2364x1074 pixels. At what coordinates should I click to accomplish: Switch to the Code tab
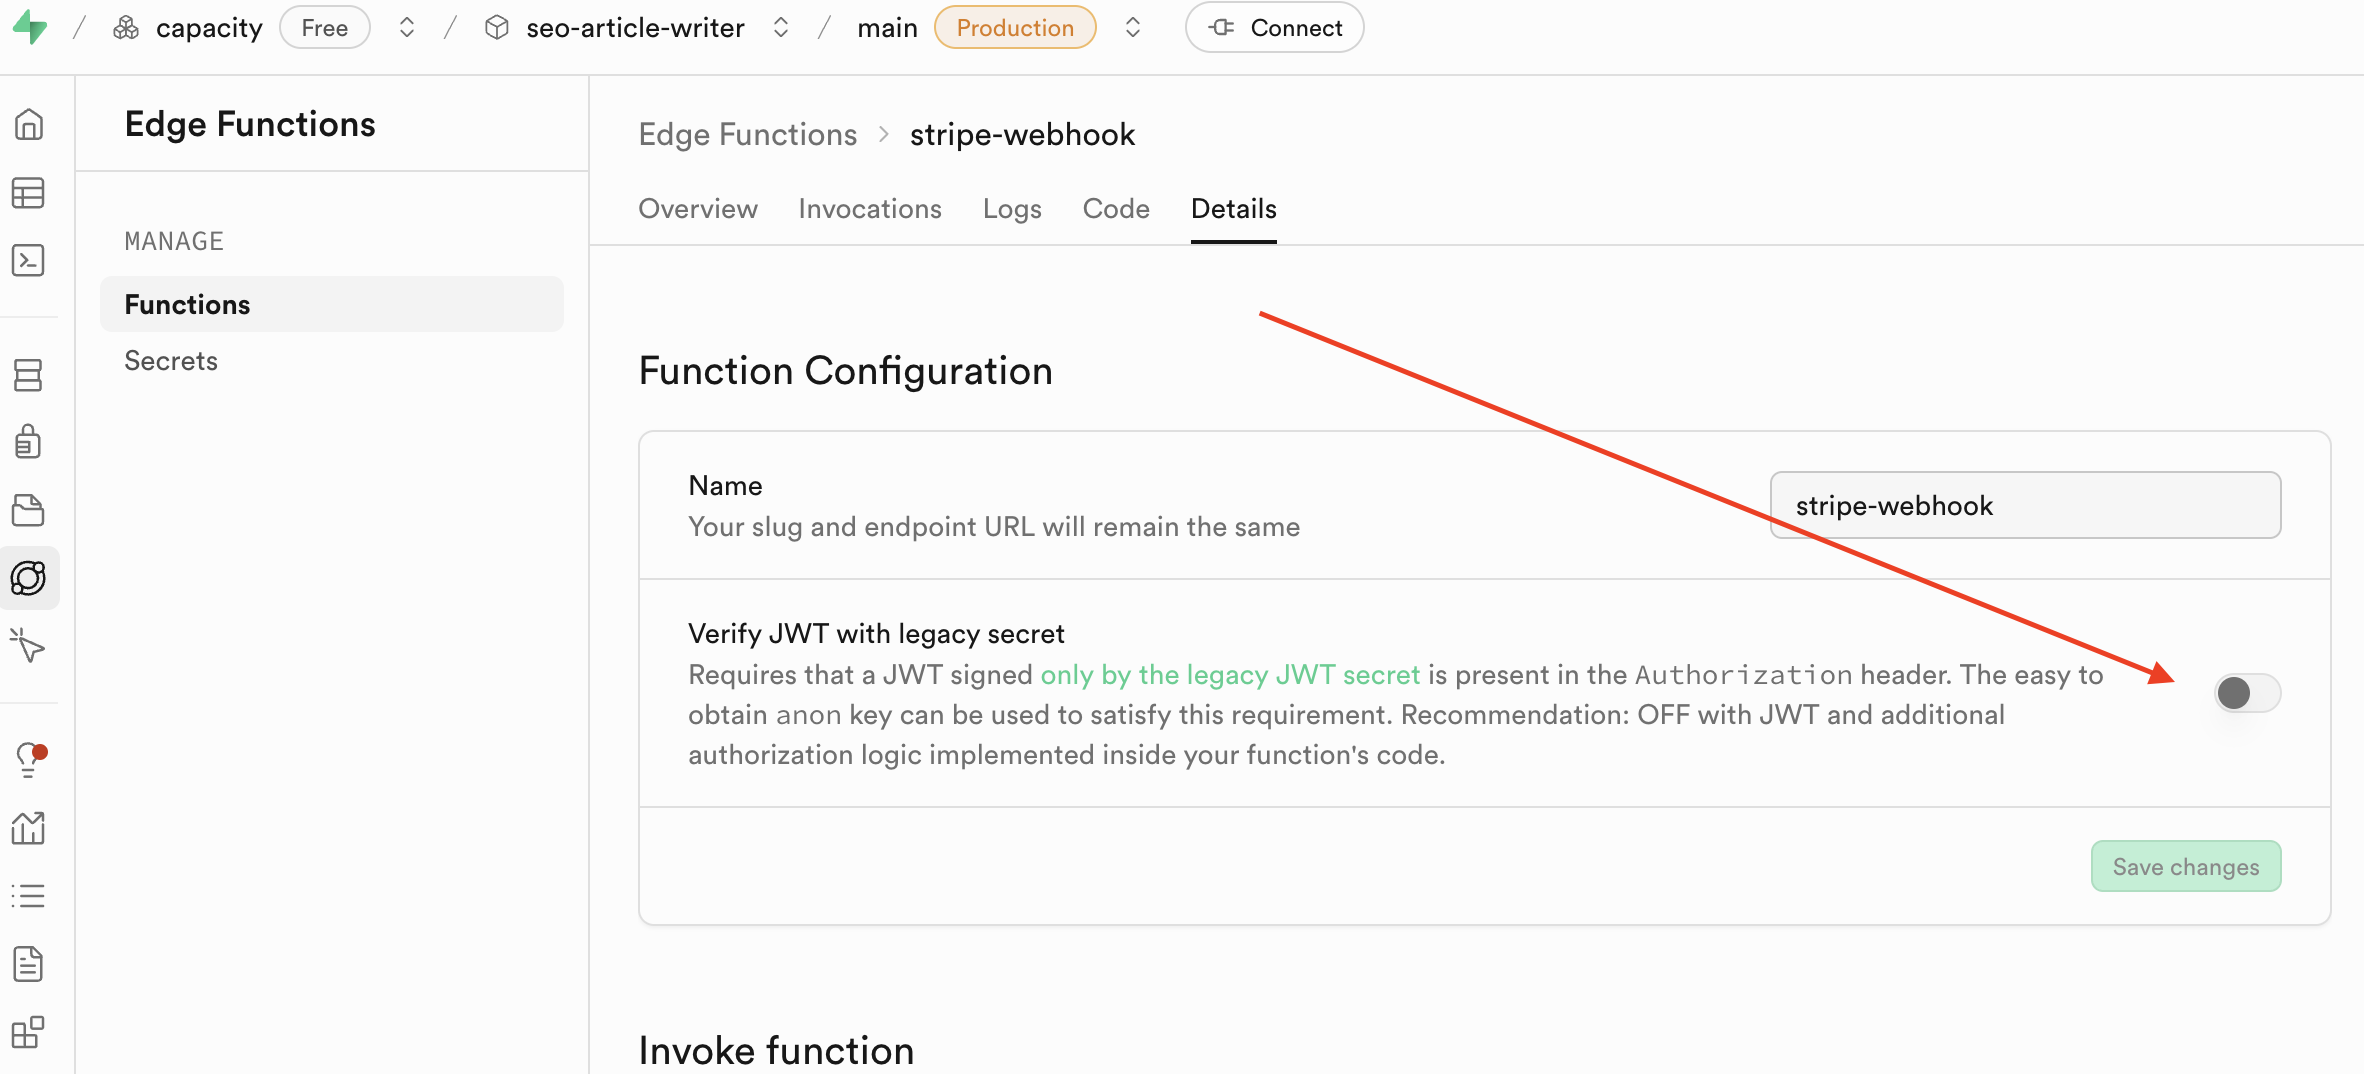tap(1115, 209)
